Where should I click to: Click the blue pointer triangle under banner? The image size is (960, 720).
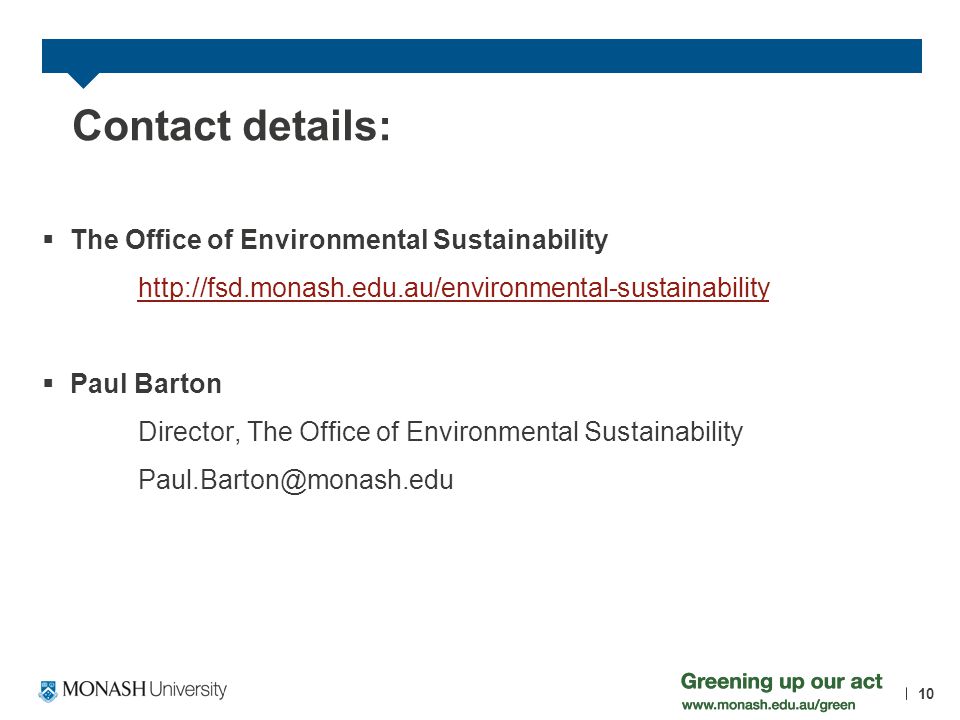click(x=83, y=80)
